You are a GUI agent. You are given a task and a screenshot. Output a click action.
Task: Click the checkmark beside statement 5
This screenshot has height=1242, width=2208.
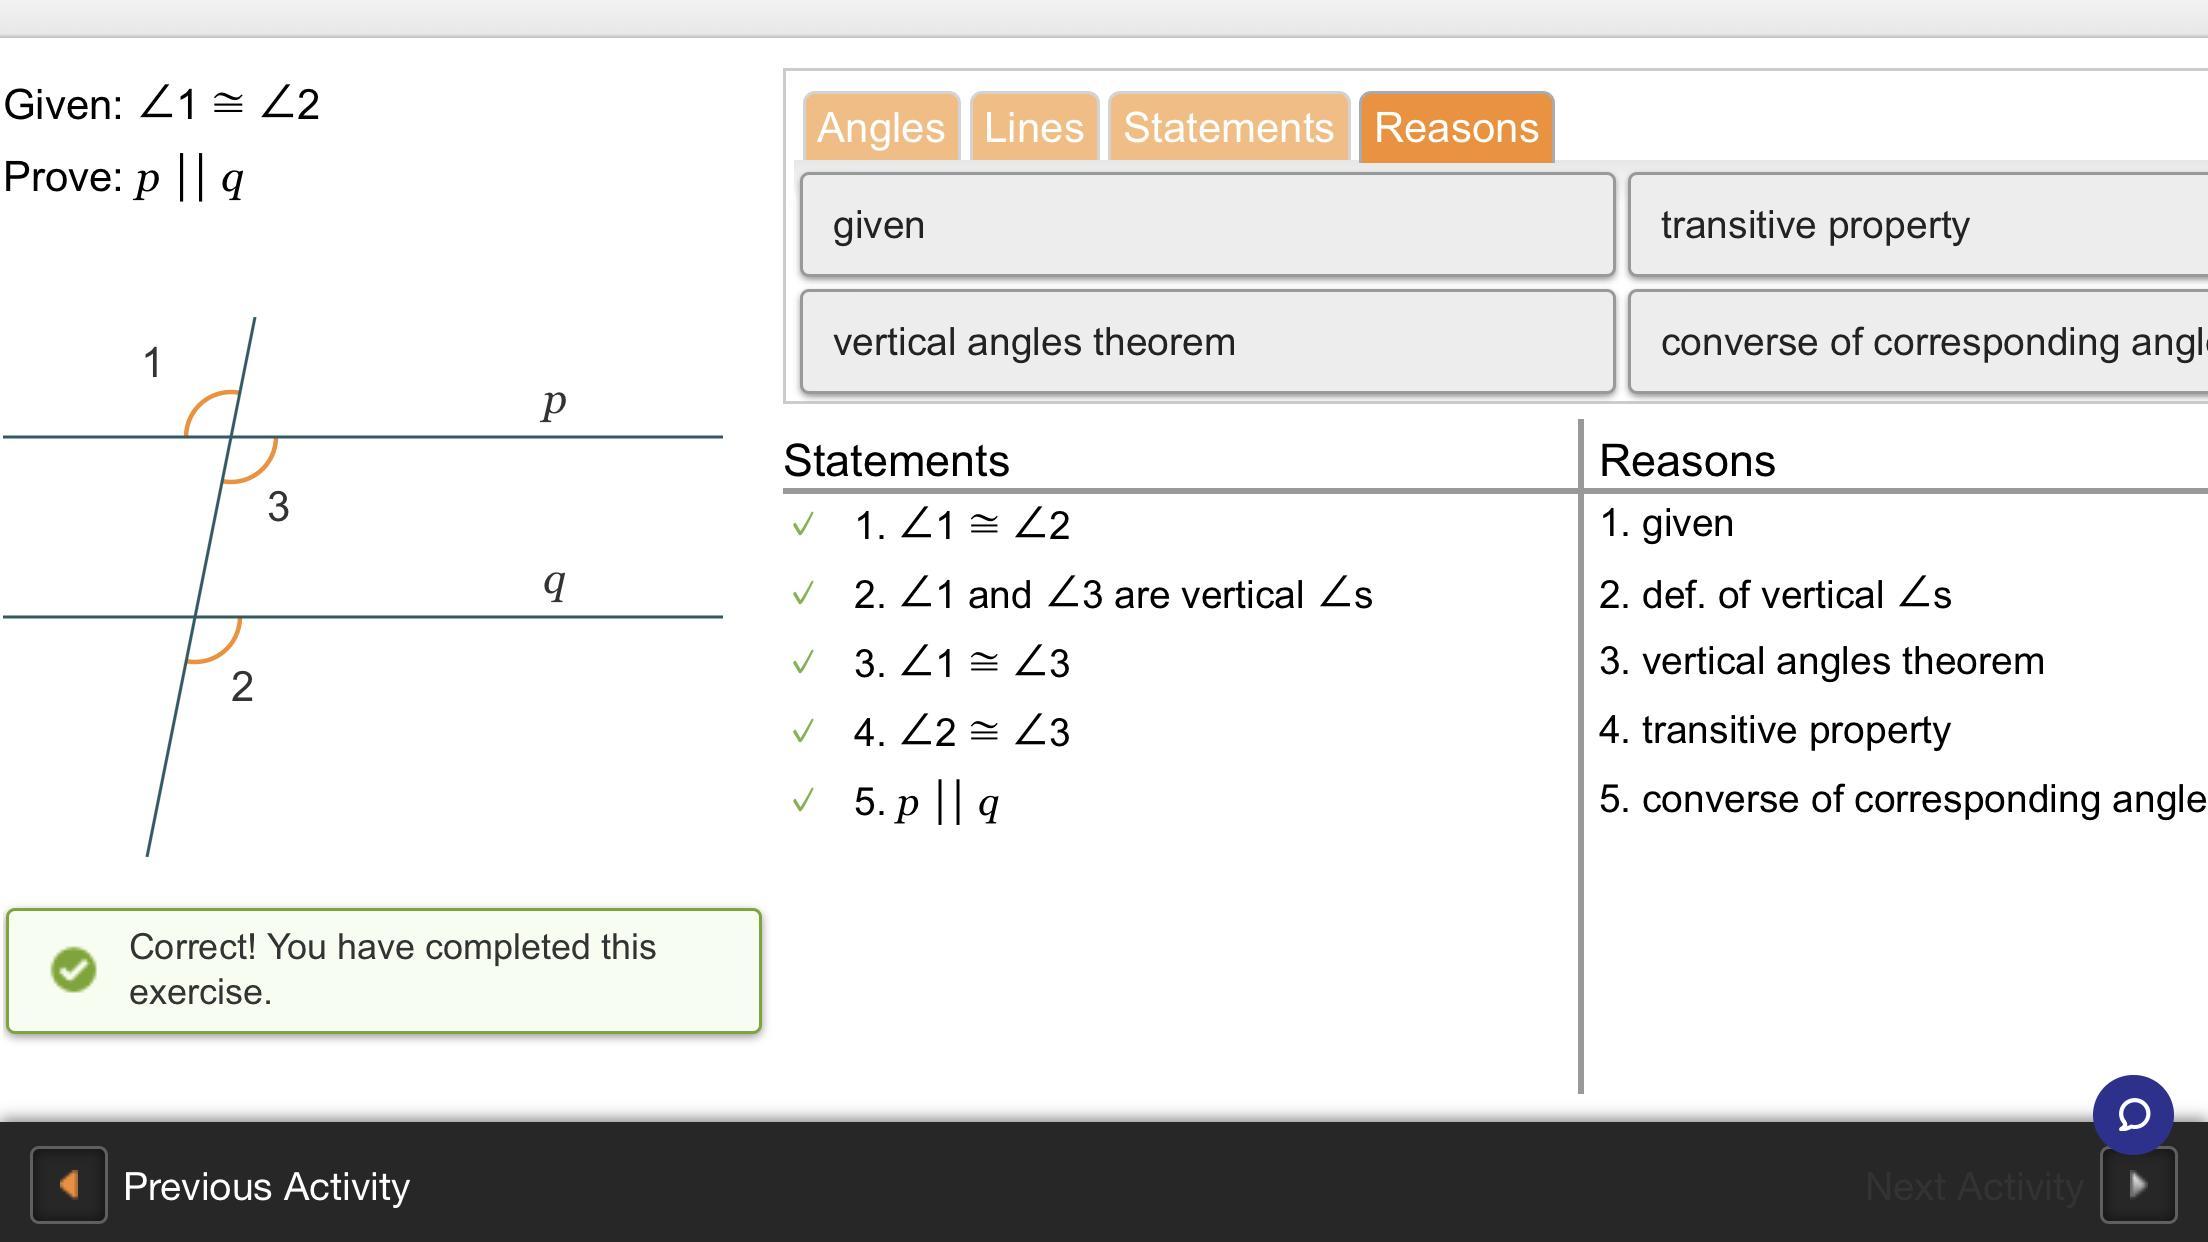[x=802, y=800]
